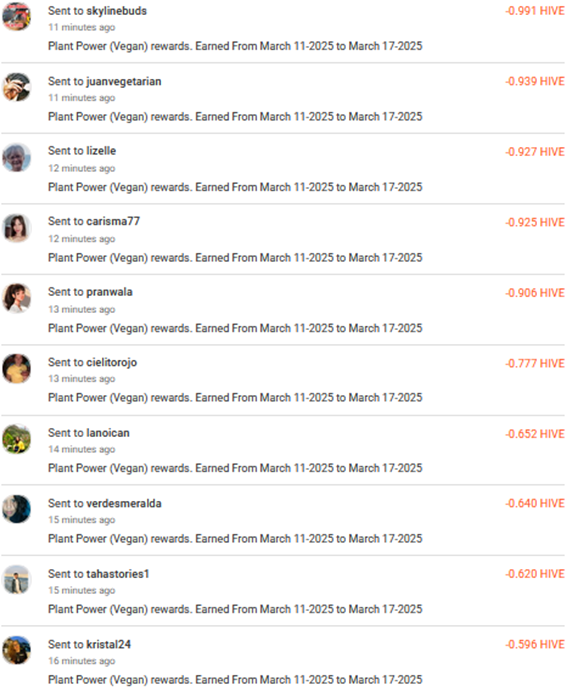
Task: Open kristal24 profile avatar
Action: coord(17,650)
